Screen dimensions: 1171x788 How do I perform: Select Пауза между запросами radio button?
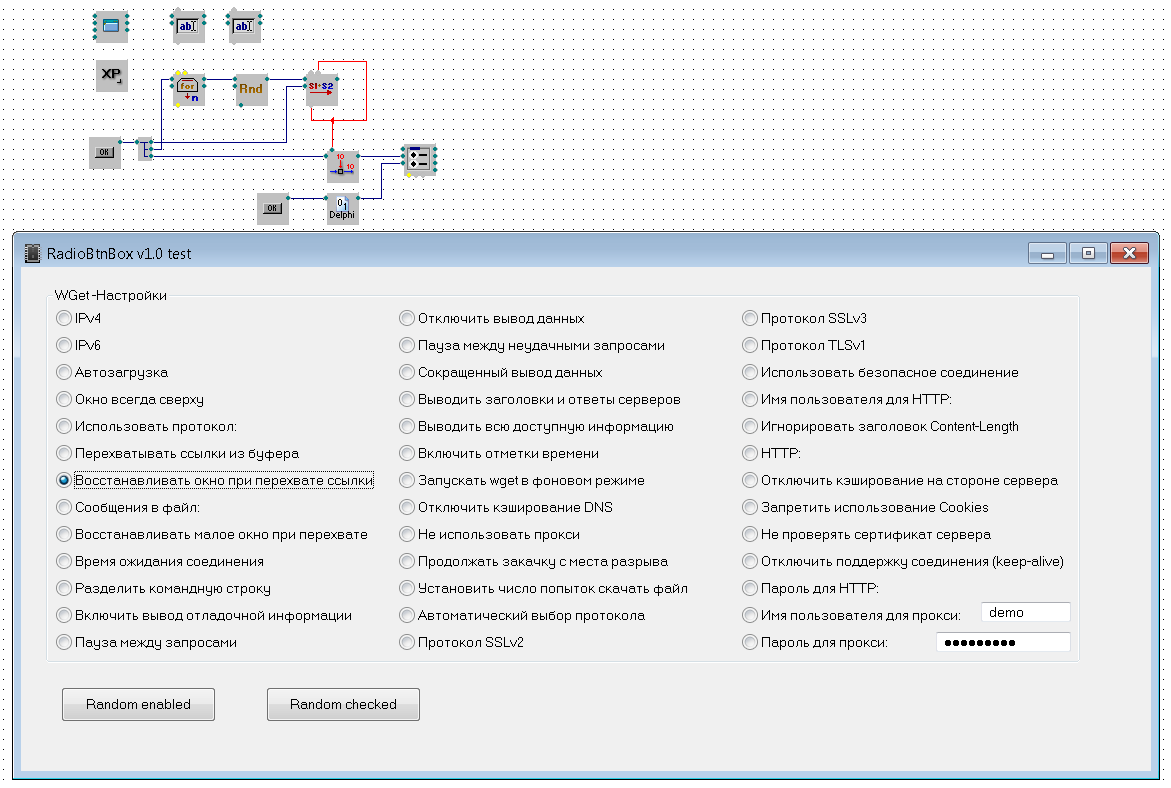146,642
